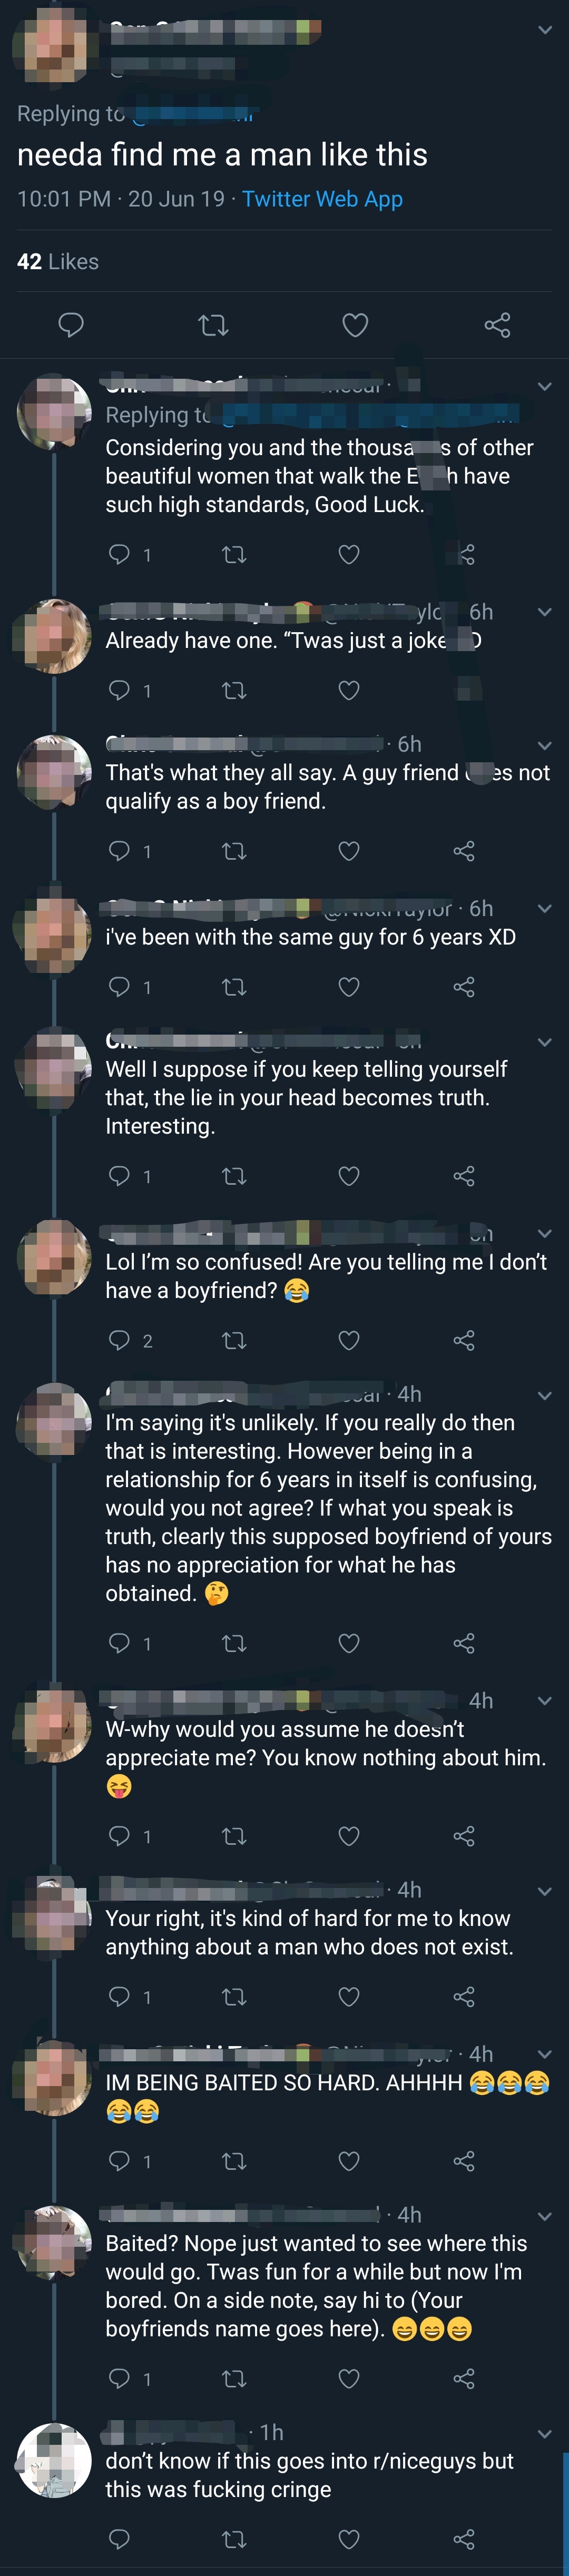Viewport: 569px width, 2576px height.
Task: Reply to the 'Lol I'm so confused' tweet
Action: (x=119, y=1340)
